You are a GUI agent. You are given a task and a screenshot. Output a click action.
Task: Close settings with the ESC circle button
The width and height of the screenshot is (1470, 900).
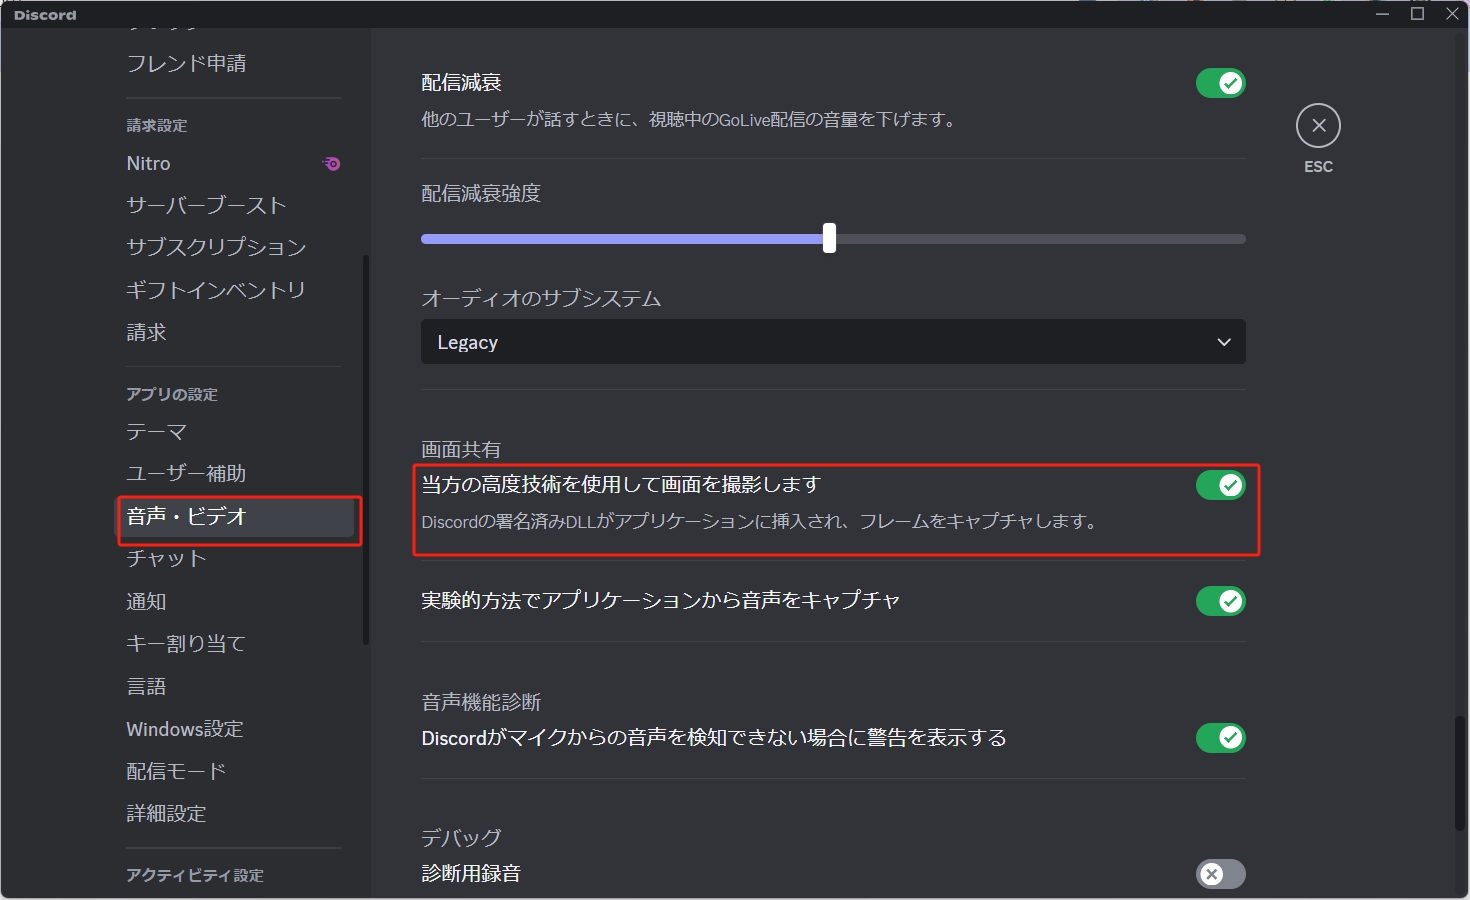click(1318, 125)
